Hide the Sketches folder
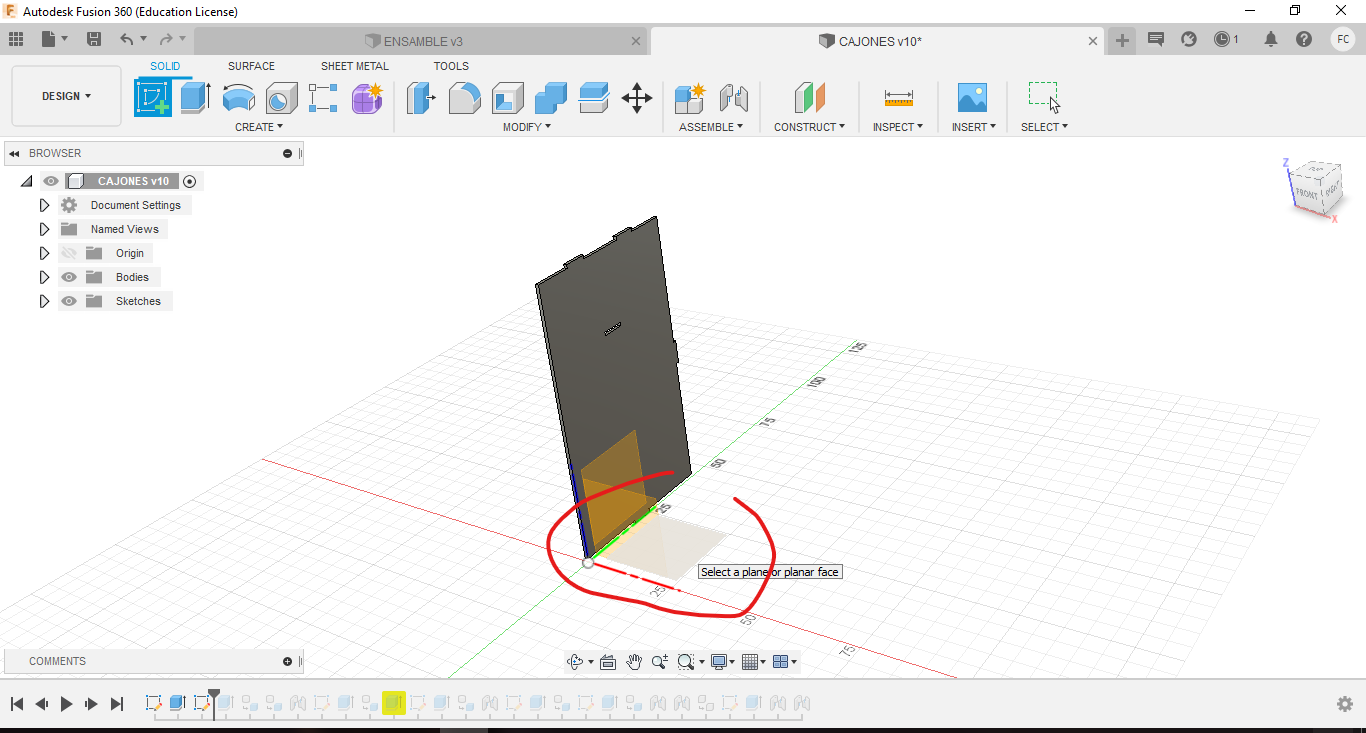Screen dimensions: 1366x733 point(69,301)
